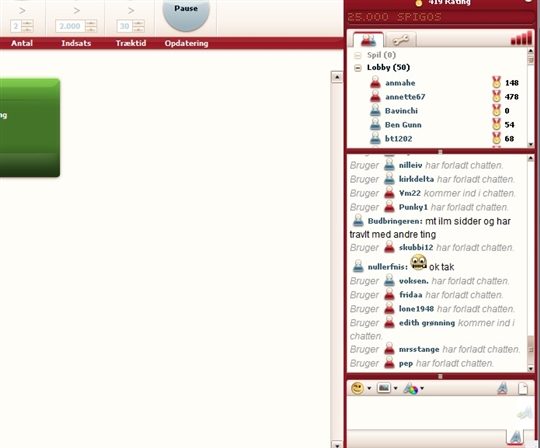
Task: Click the Antal stepper control
Action: click(28, 26)
